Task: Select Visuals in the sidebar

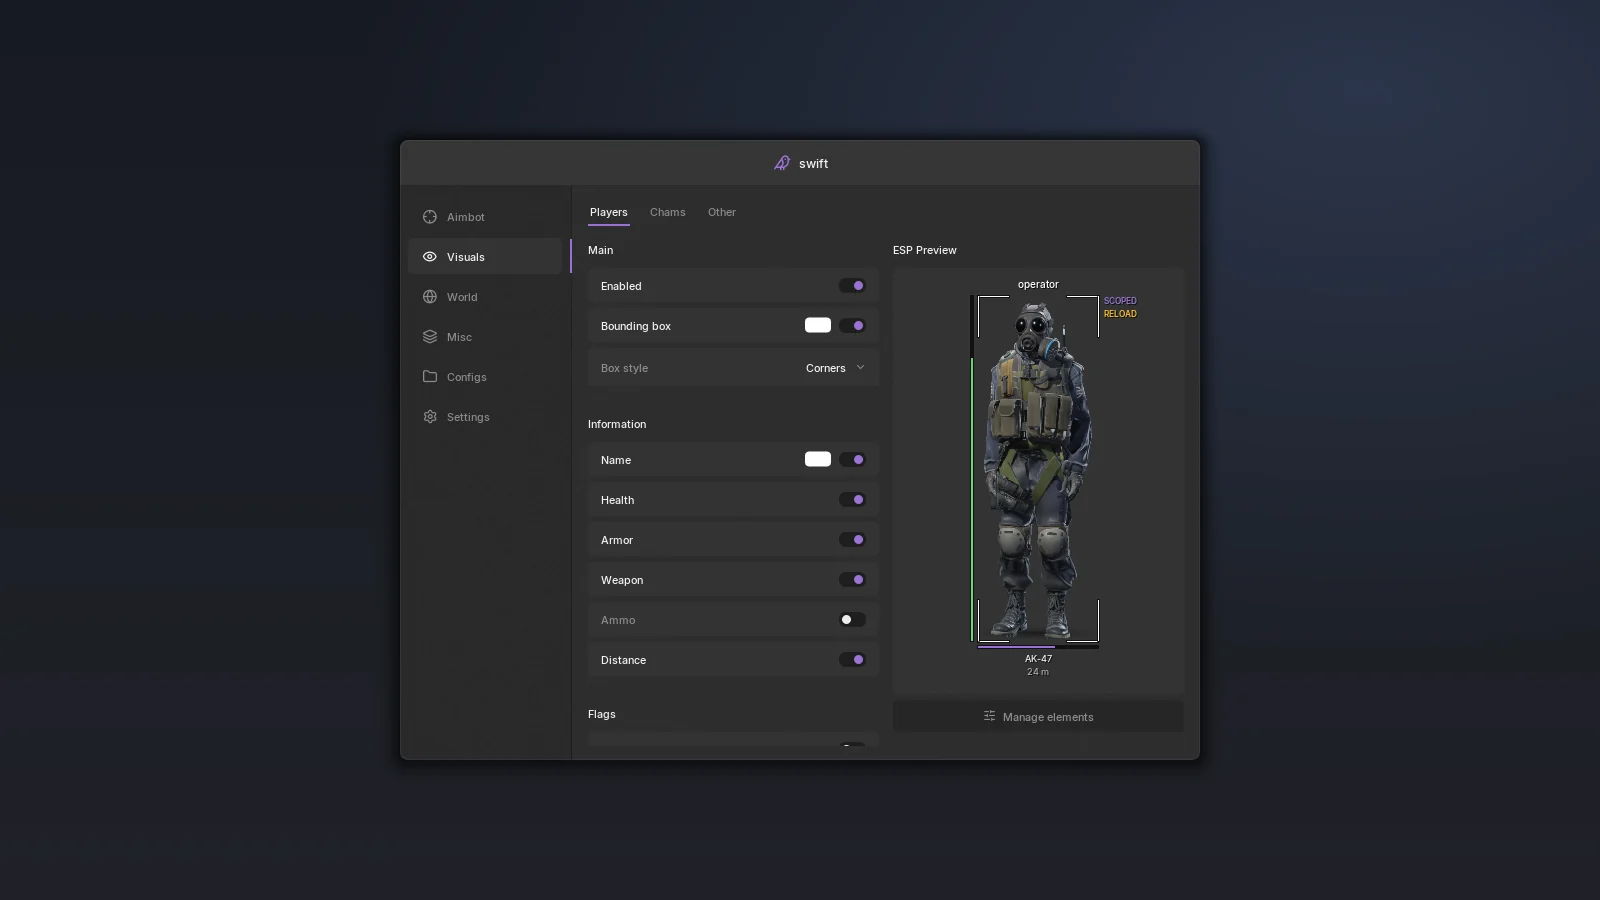Action: point(485,257)
